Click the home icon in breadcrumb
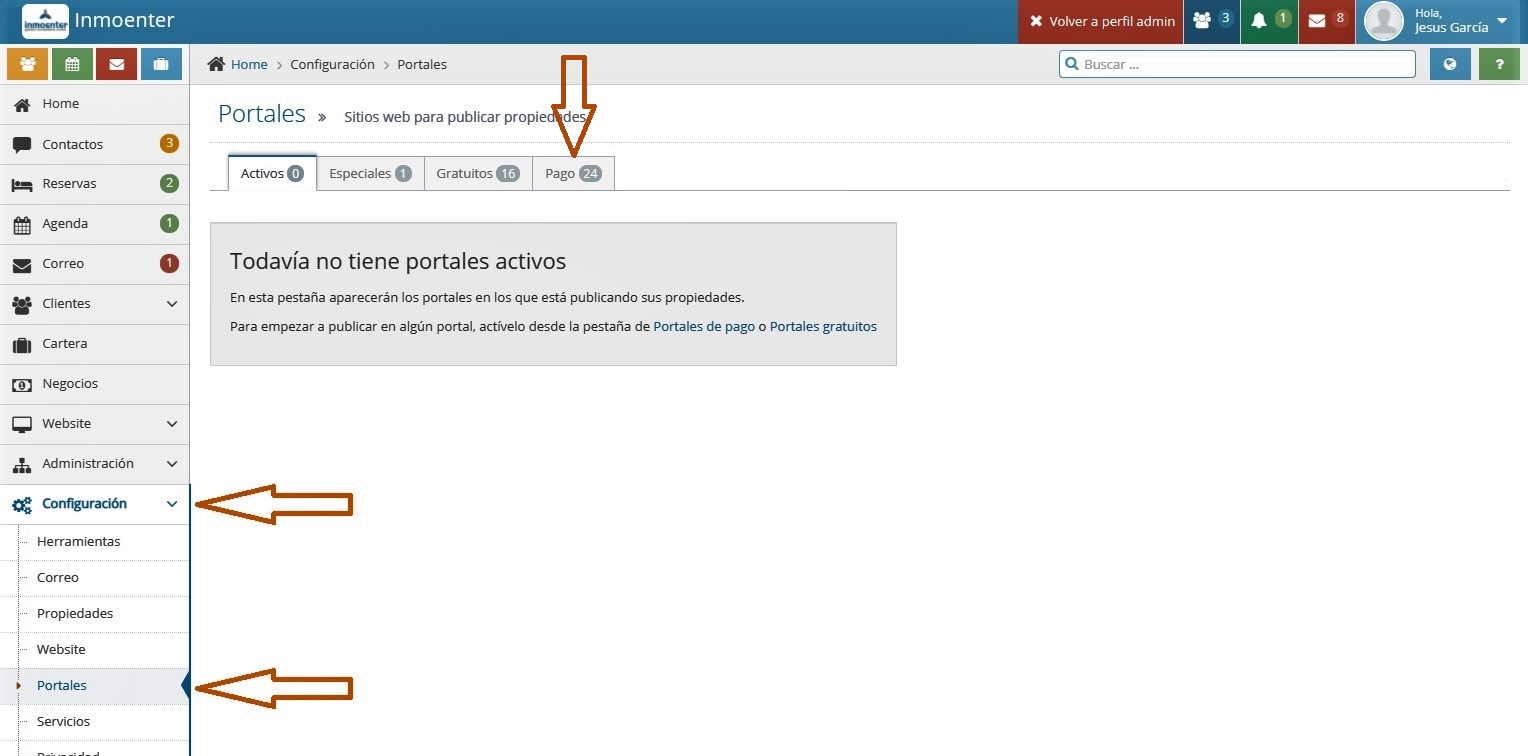 pos(216,64)
